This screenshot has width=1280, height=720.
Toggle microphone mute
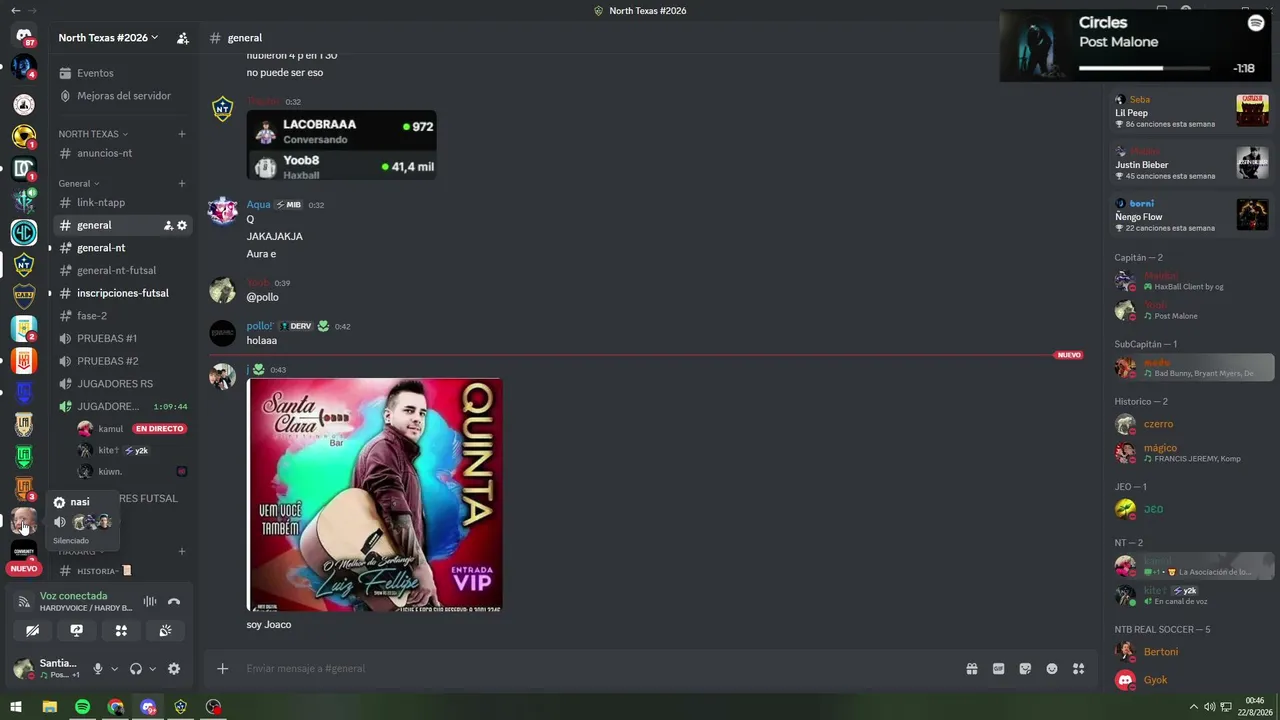pyautogui.click(x=98, y=669)
